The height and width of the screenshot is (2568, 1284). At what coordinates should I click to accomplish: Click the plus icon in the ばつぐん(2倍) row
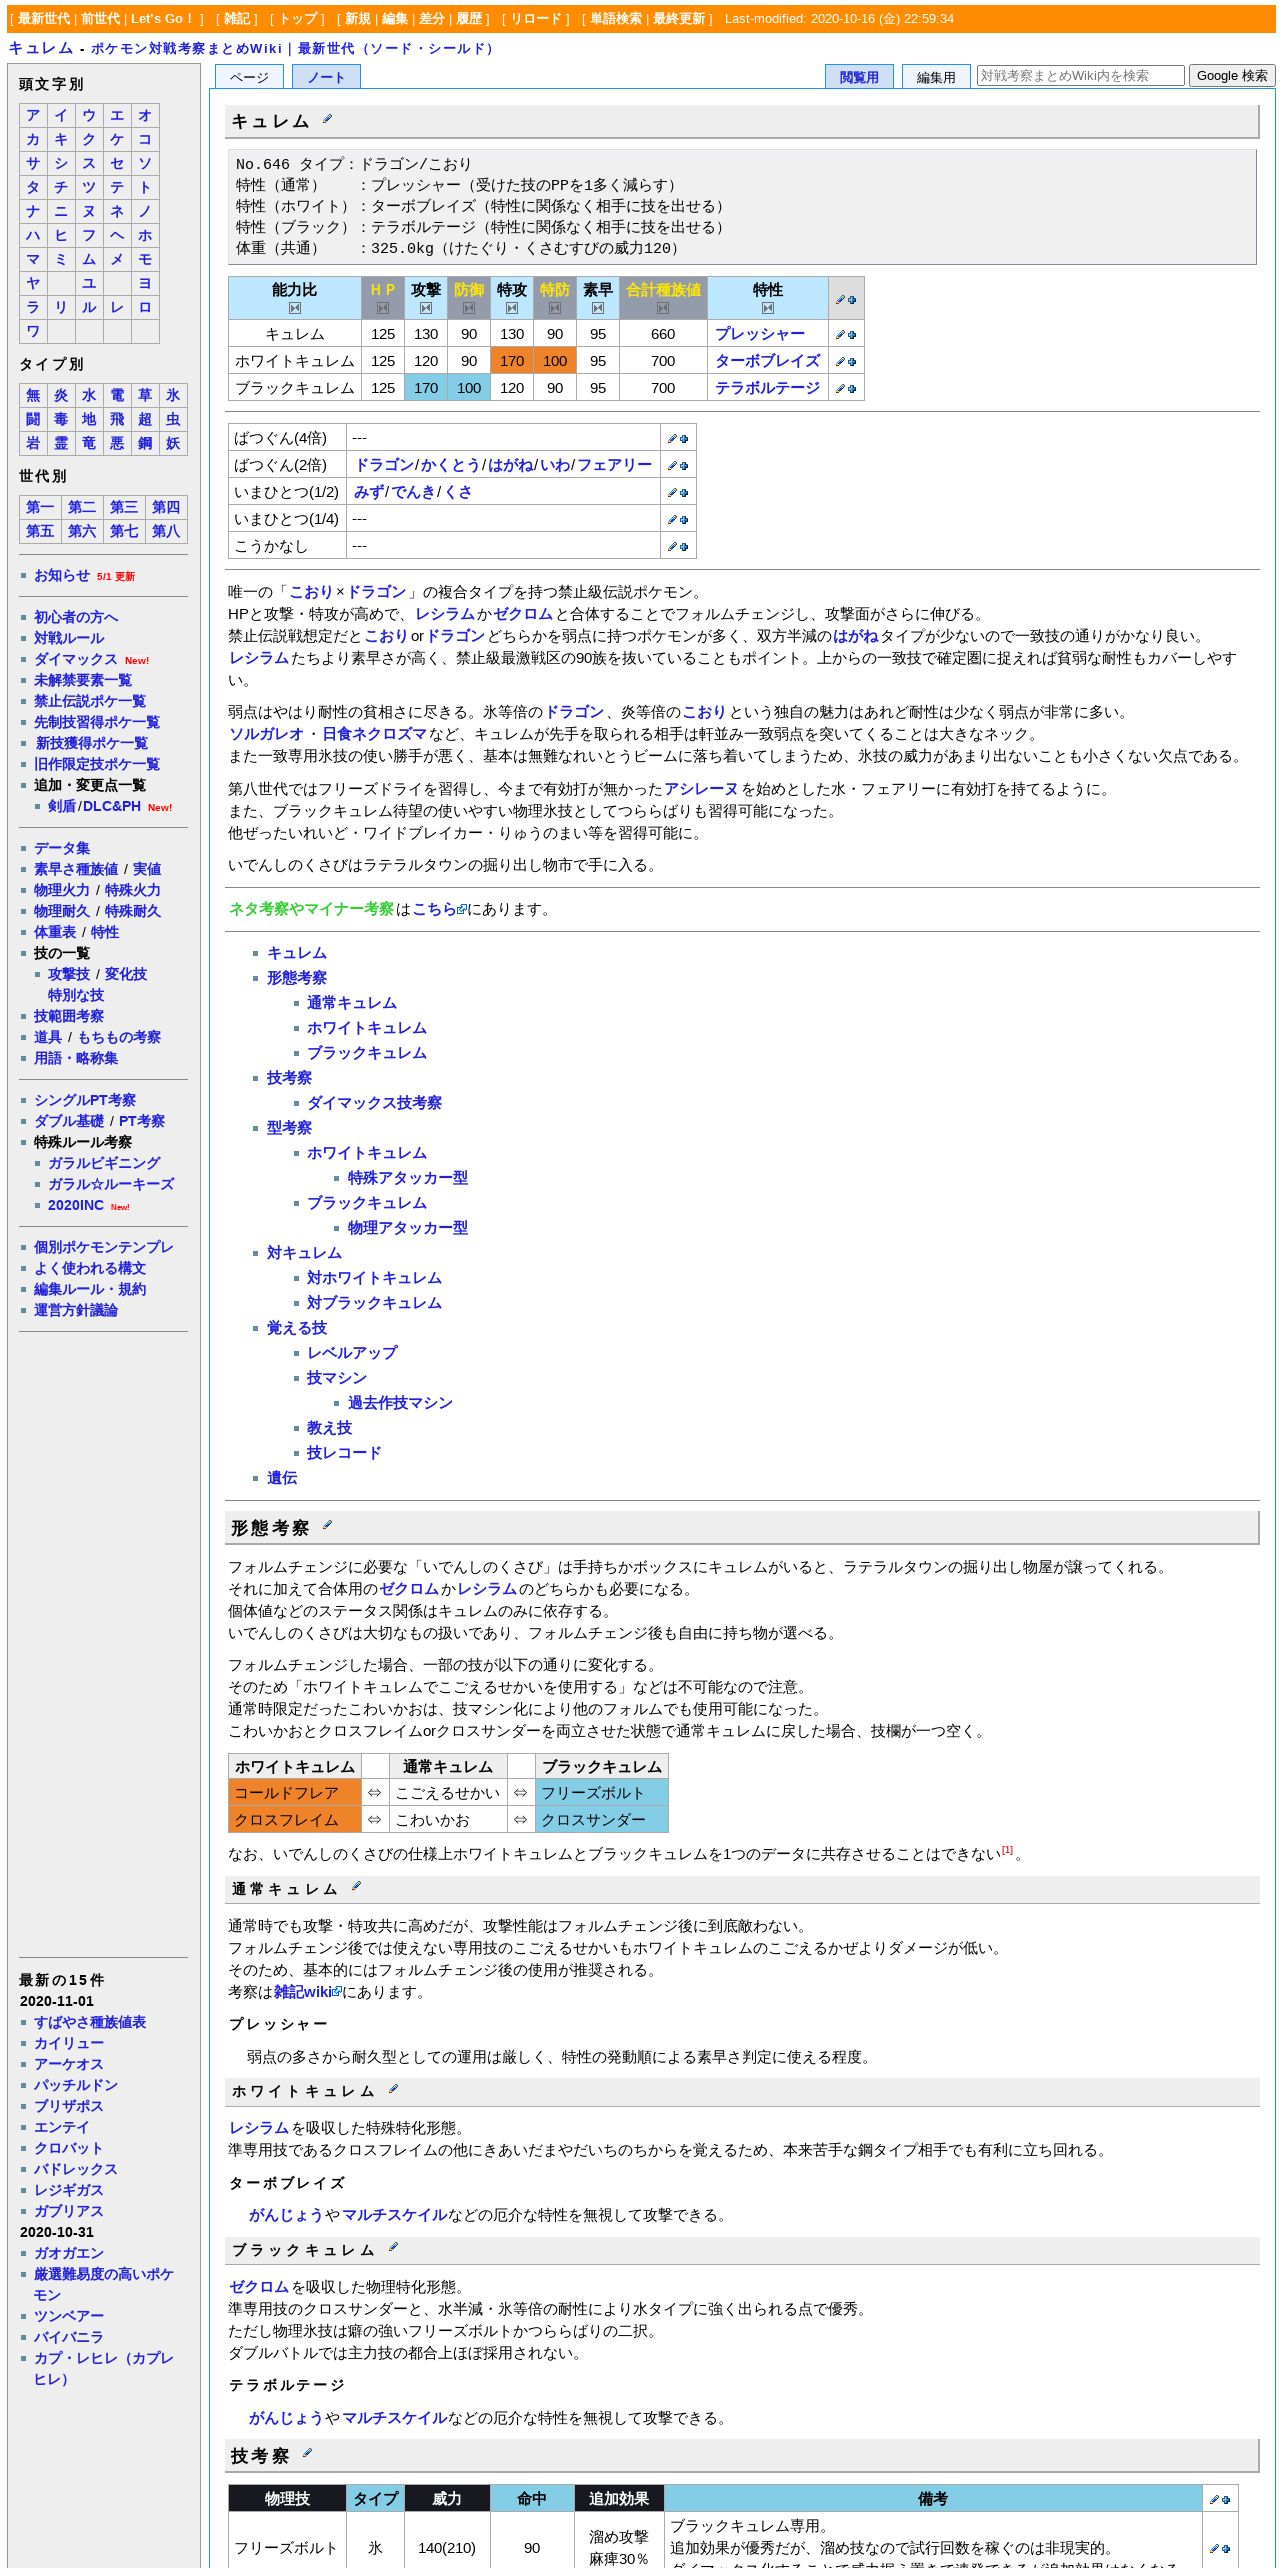tap(684, 466)
